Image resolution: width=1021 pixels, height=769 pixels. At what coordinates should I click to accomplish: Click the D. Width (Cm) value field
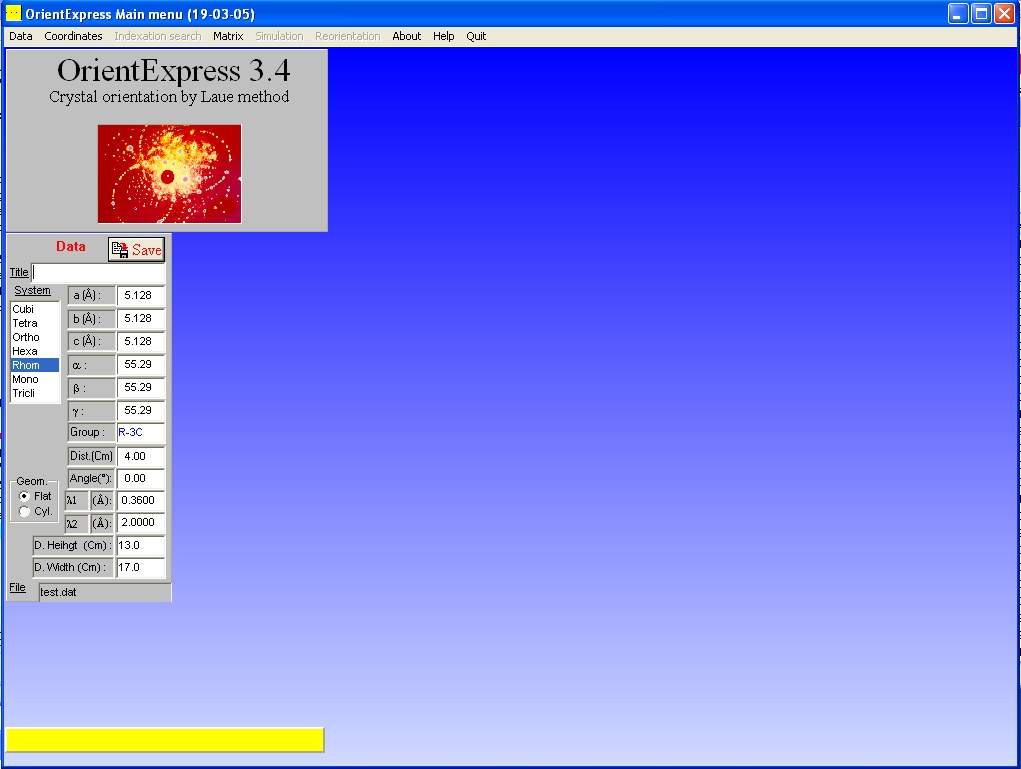141,568
